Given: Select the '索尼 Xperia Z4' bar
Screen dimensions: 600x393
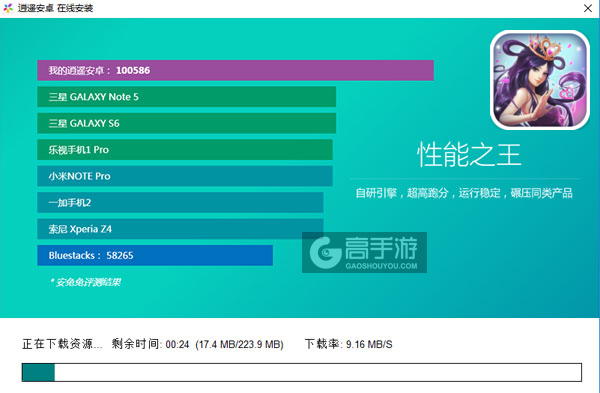Looking at the screenshot, I should [x=180, y=229].
